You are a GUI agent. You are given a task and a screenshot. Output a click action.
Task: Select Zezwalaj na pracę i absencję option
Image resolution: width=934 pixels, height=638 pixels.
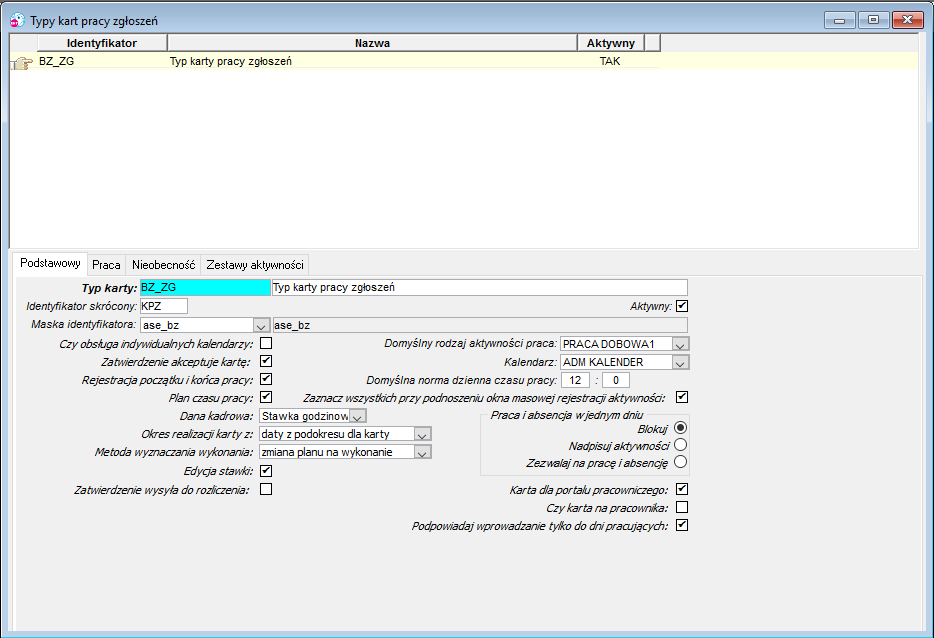pyautogui.click(x=681, y=462)
